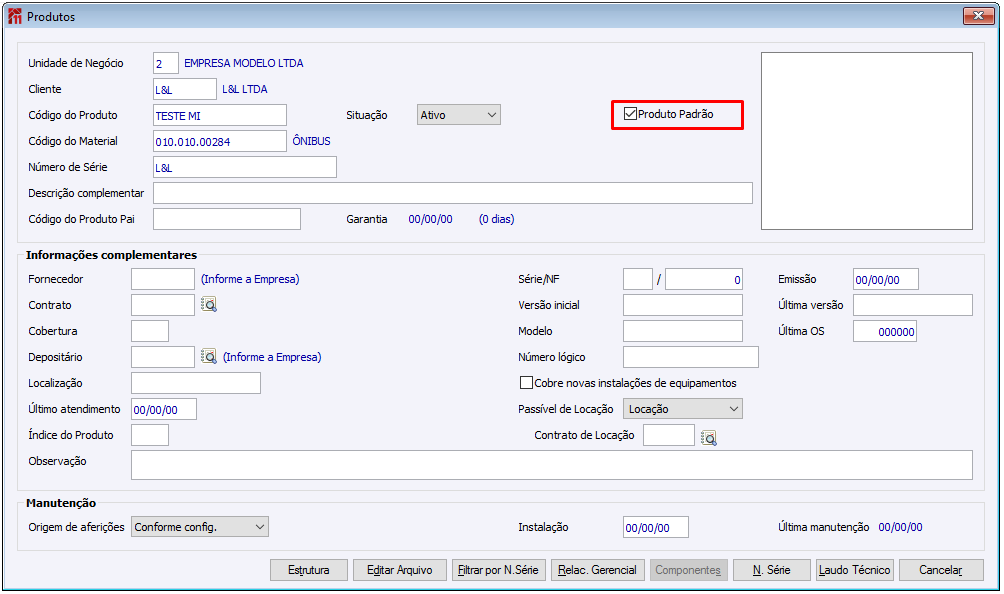The image size is (1004, 594).
Task: Click the Fornecedor input field
Action: coord(163,279)
